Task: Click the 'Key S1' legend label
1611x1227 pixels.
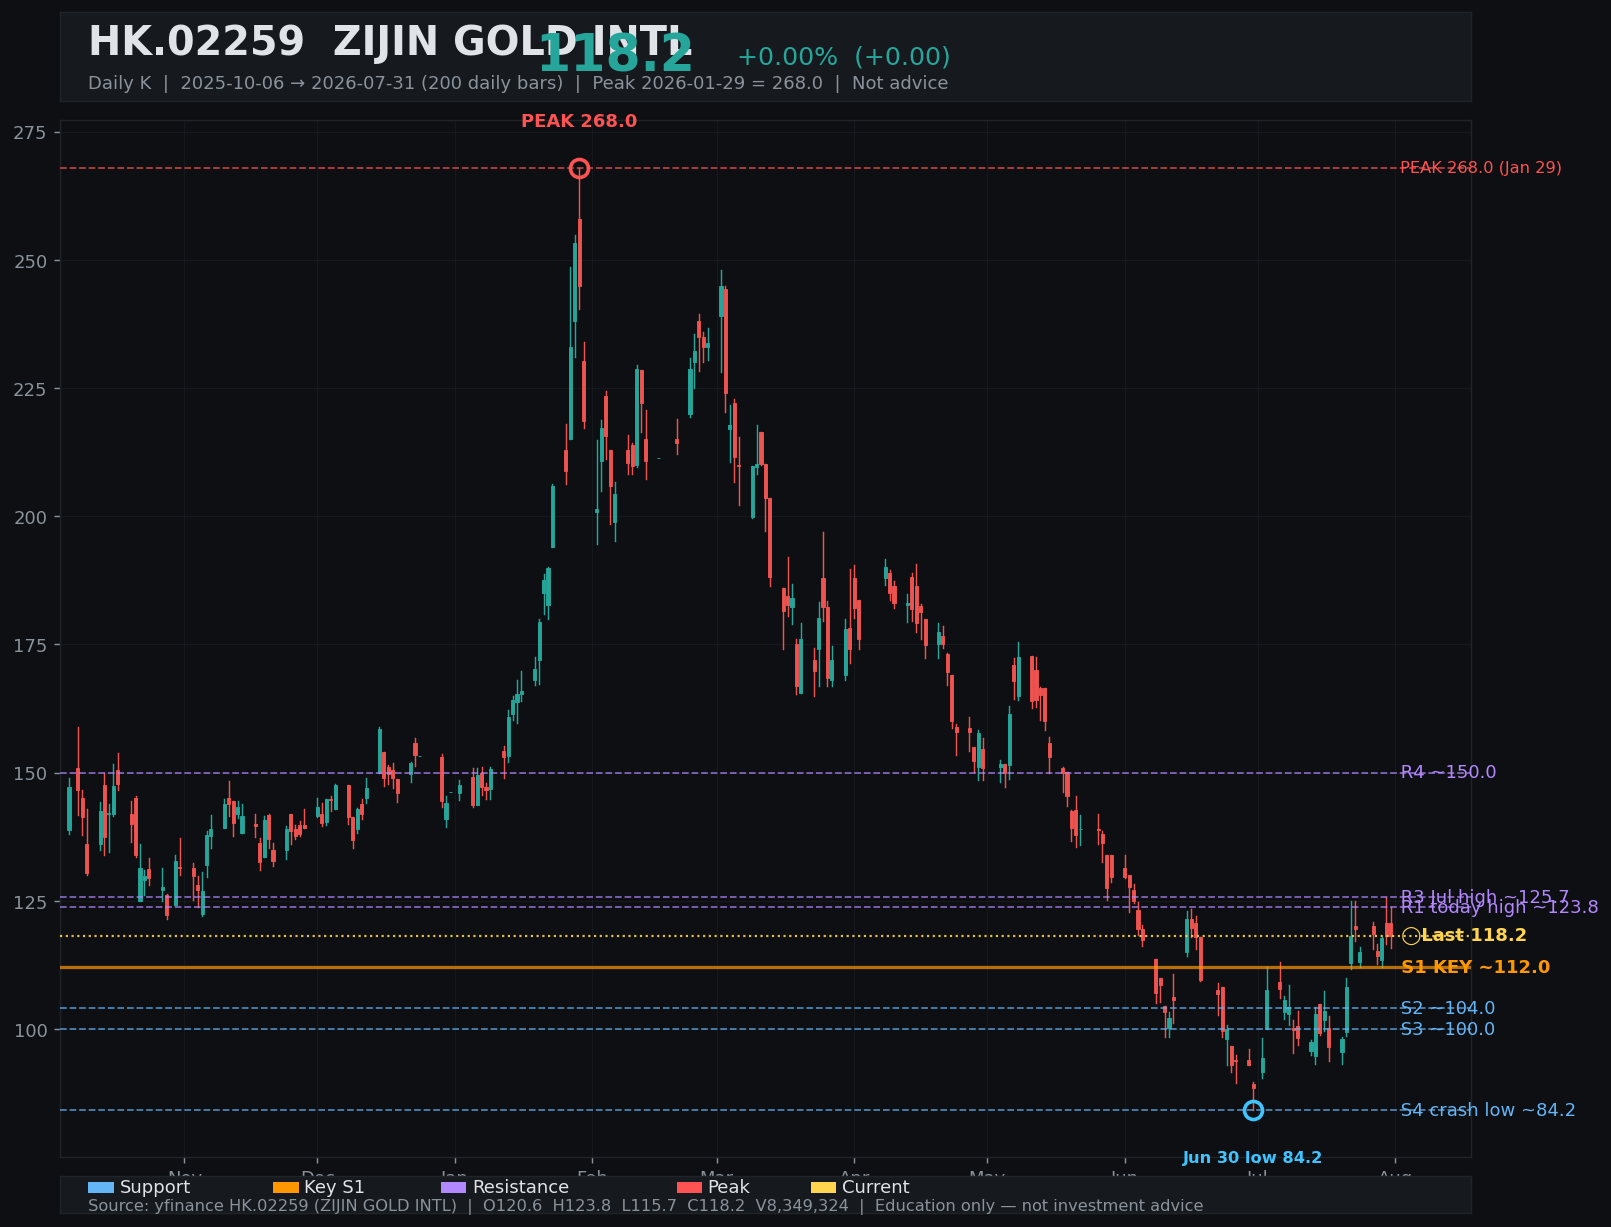Action: (334, 1188)
